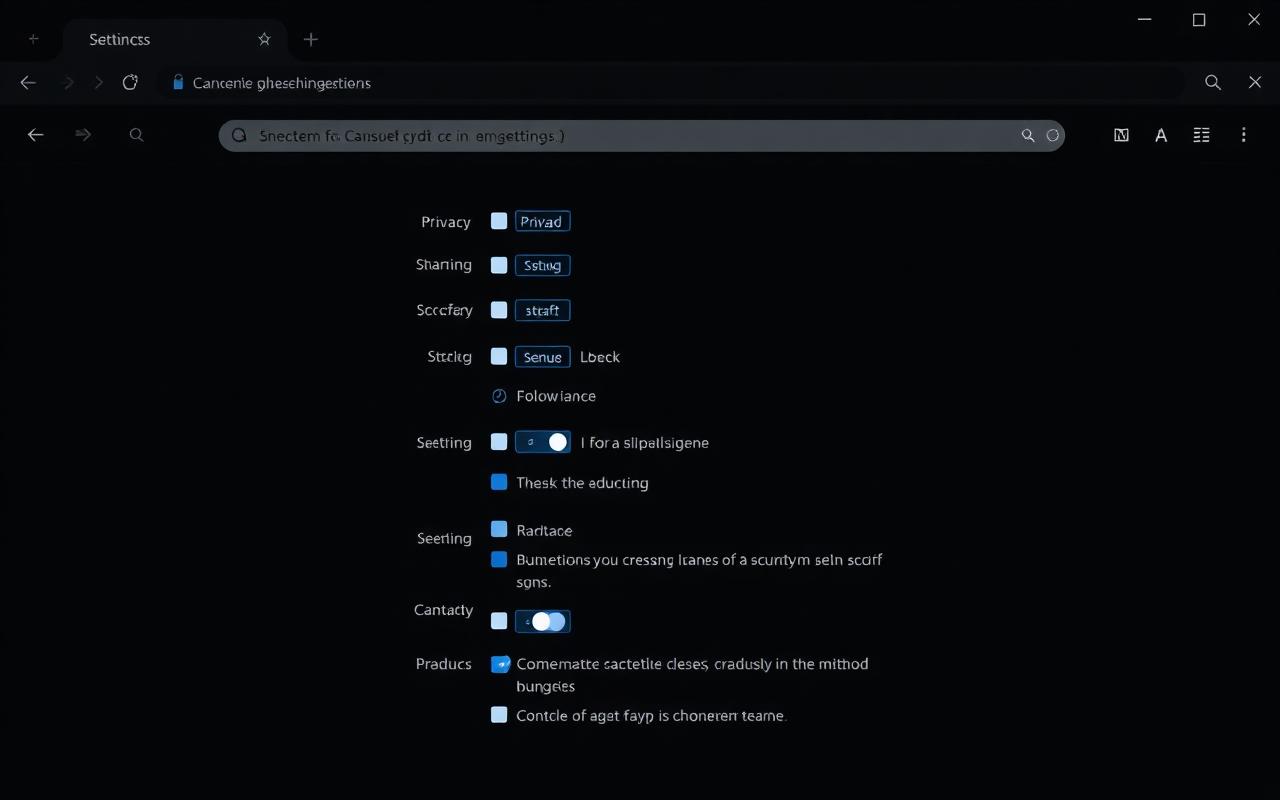The height and width of the screenshot is (800, 1280).
Task: Click the 'Folowiance' link
Action: (556, 396)
